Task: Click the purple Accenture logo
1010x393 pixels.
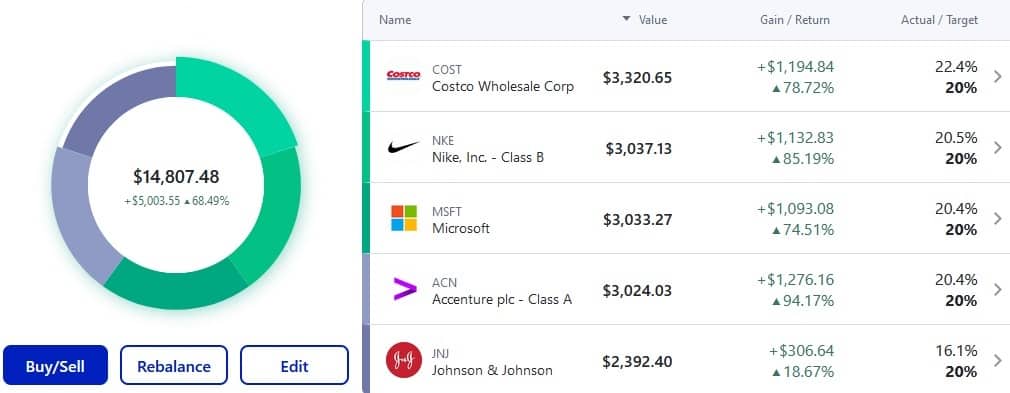Action: 405,289
